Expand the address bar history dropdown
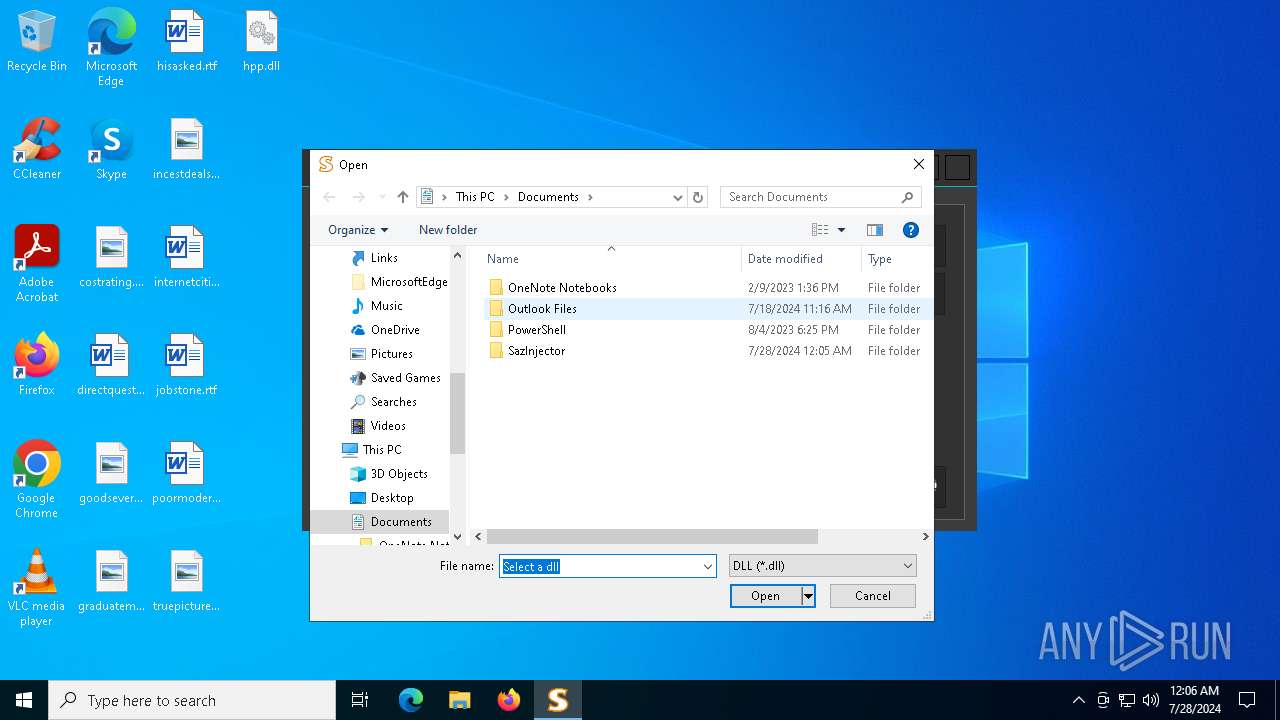 (x=677, y=197)
